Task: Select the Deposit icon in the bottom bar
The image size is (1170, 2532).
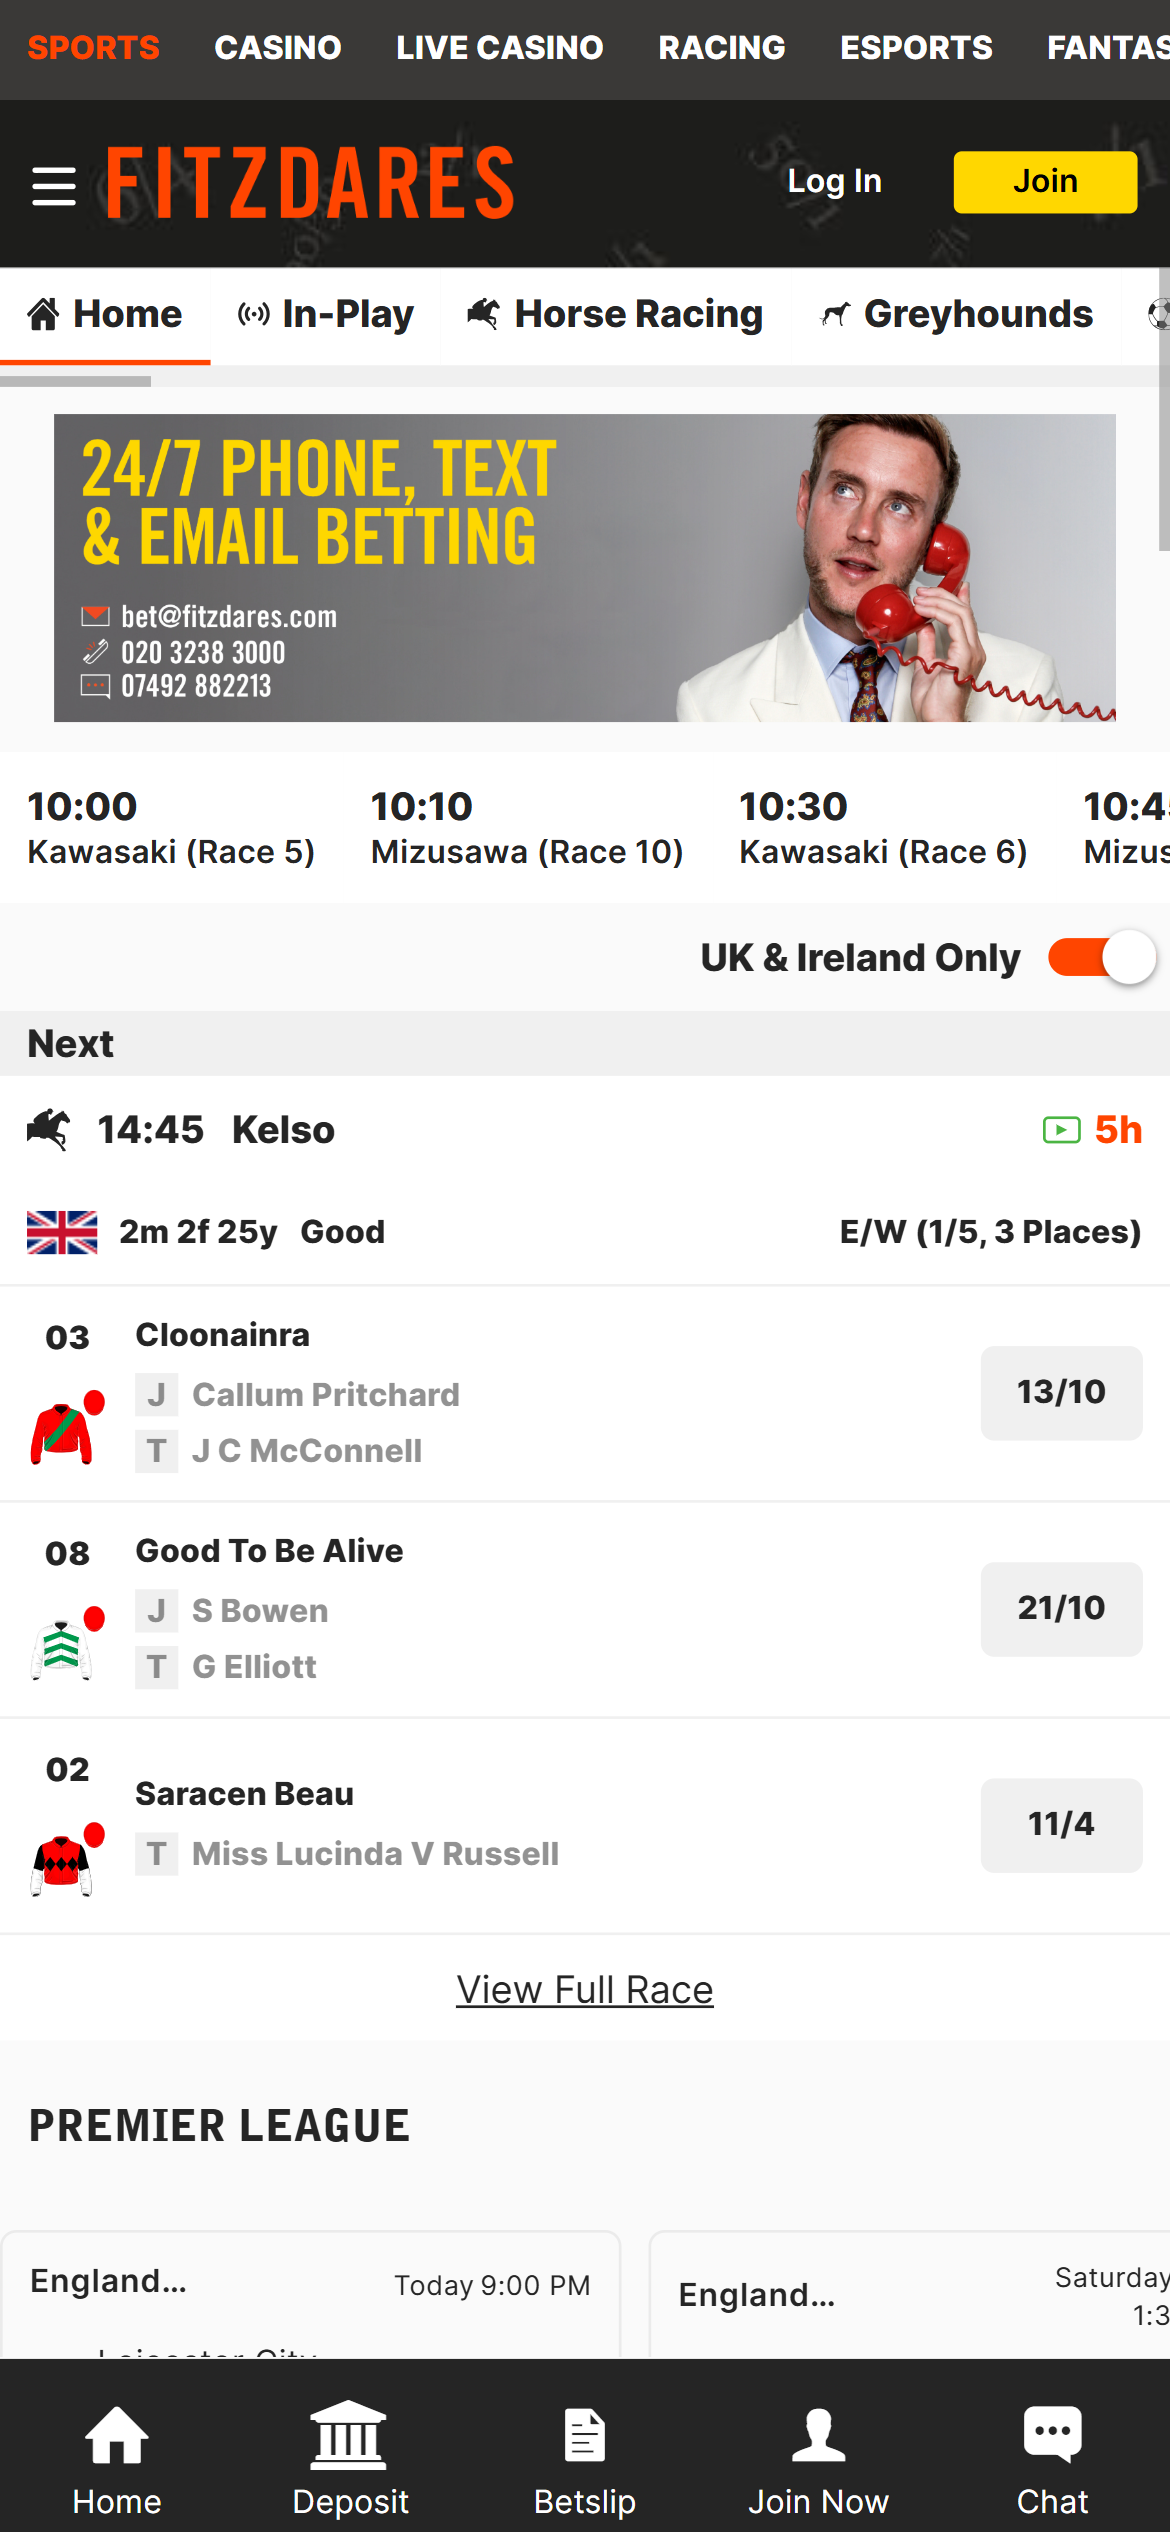Action: pos(350,2460)
